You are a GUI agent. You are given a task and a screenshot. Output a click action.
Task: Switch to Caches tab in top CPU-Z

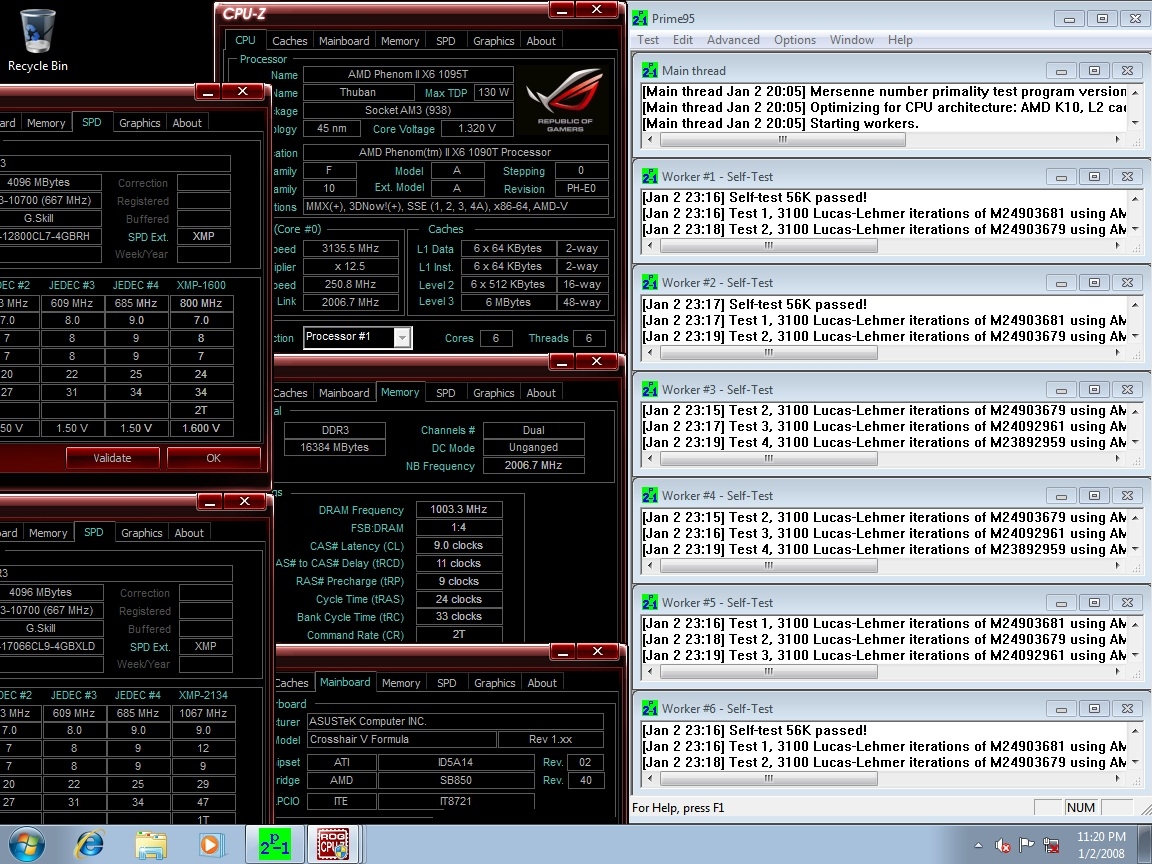tap(289, 41)
